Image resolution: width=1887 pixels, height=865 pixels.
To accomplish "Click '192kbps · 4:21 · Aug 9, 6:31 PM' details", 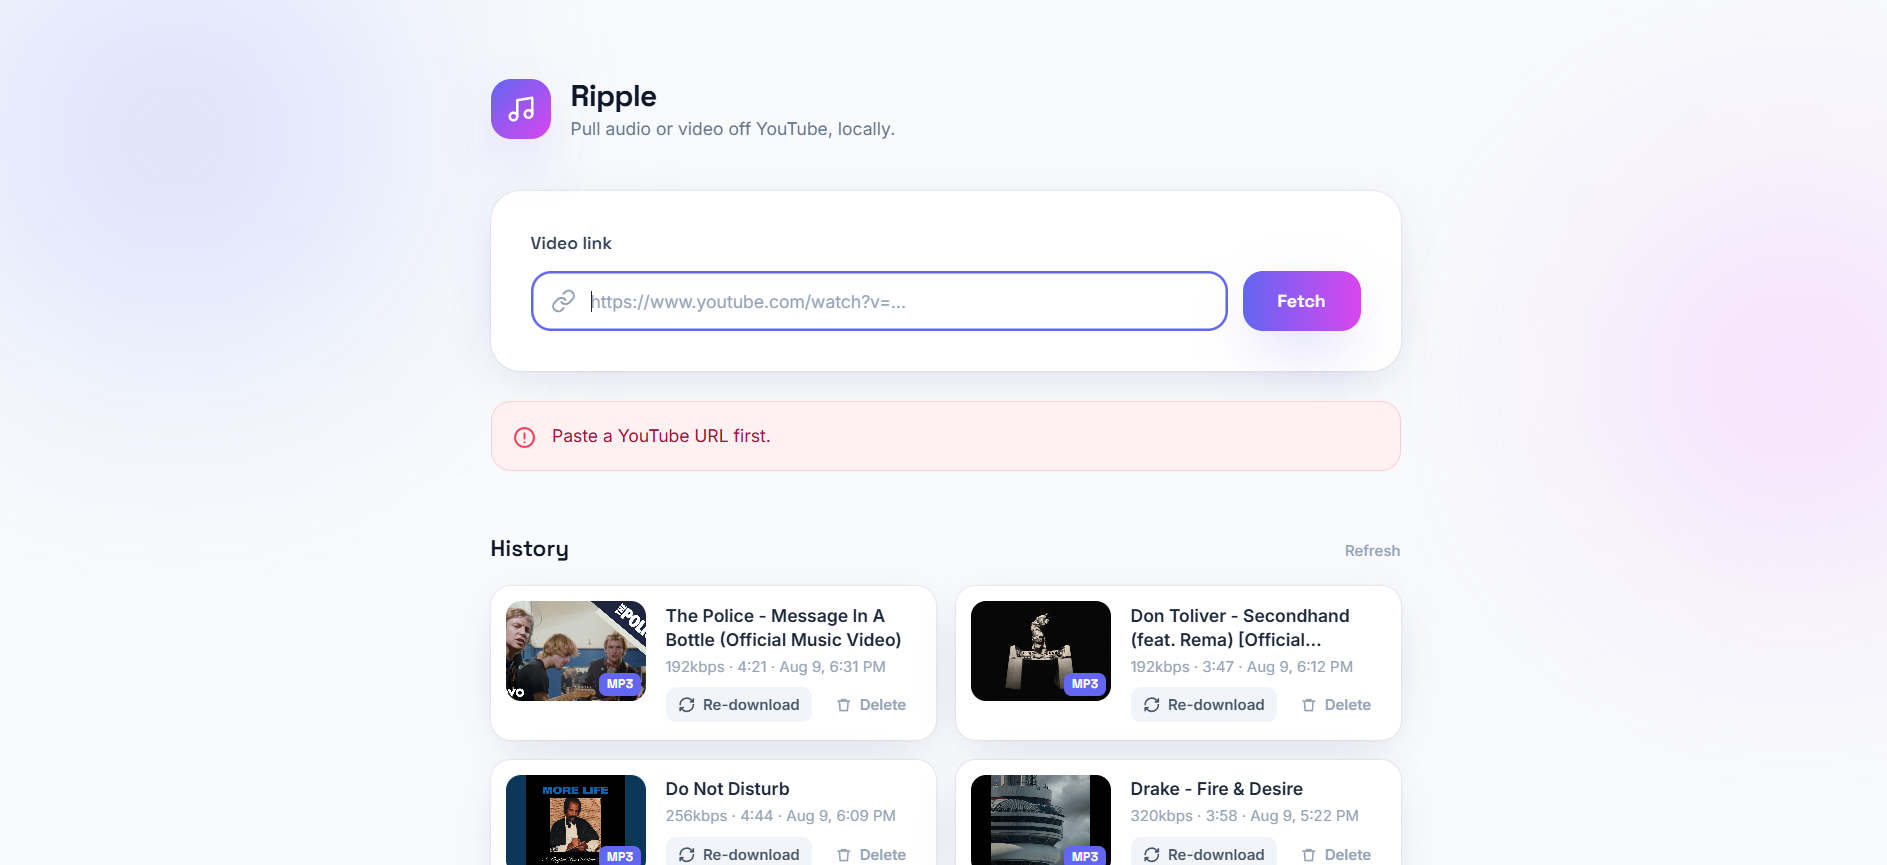I will (775, 667).
